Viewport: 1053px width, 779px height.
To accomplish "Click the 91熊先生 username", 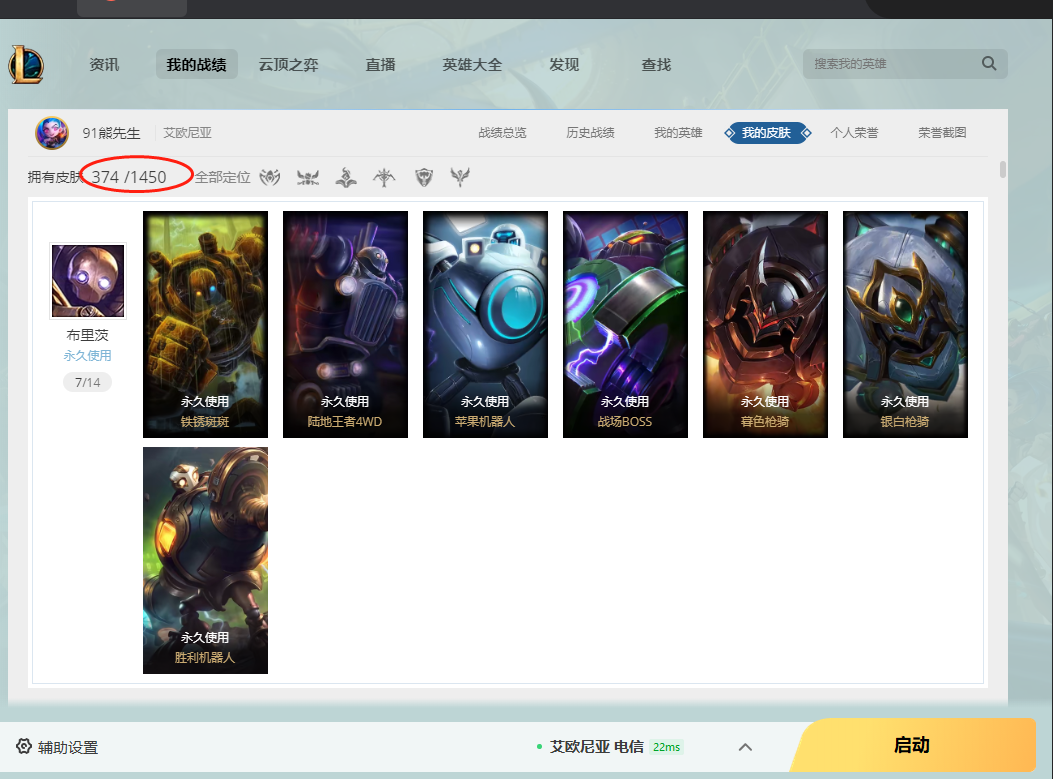I will click(x=111, y=133).
